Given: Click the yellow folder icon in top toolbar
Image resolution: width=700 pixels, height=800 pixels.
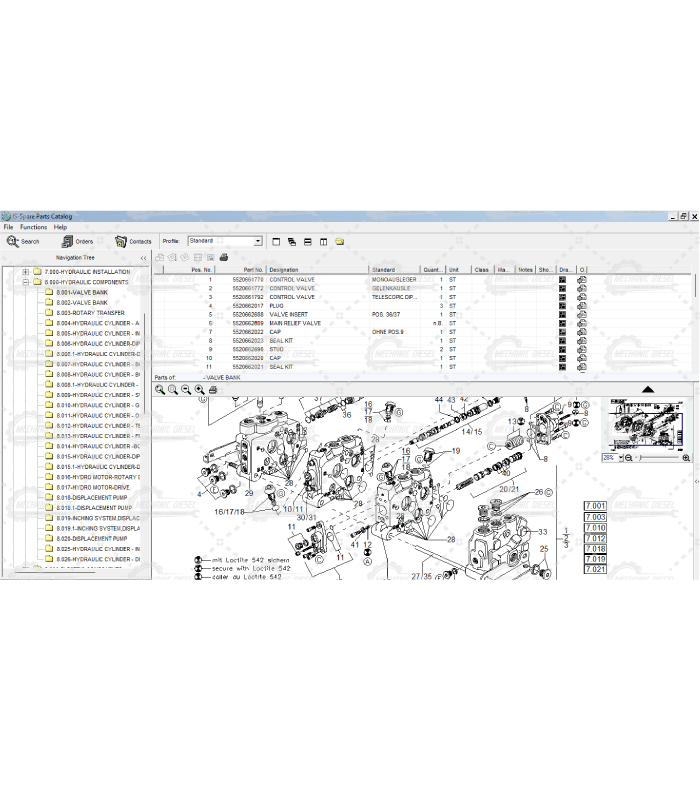Looking at the screenshot, I should (x=340, y=241).
